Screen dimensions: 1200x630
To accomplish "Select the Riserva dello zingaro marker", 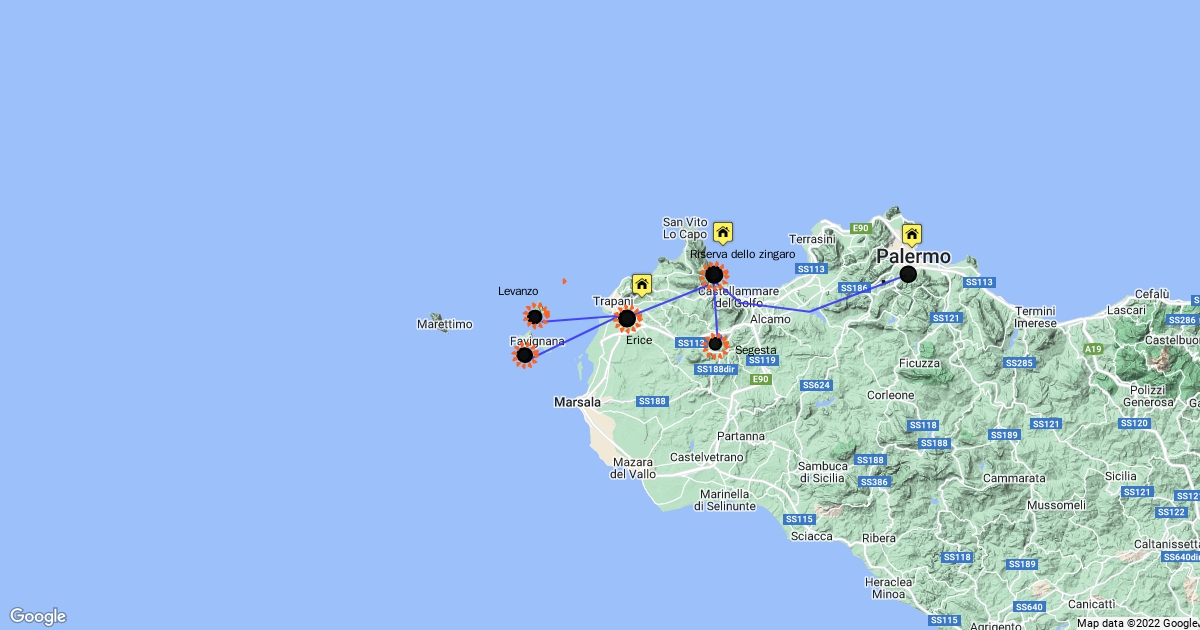I will click(x=714, y=274).
